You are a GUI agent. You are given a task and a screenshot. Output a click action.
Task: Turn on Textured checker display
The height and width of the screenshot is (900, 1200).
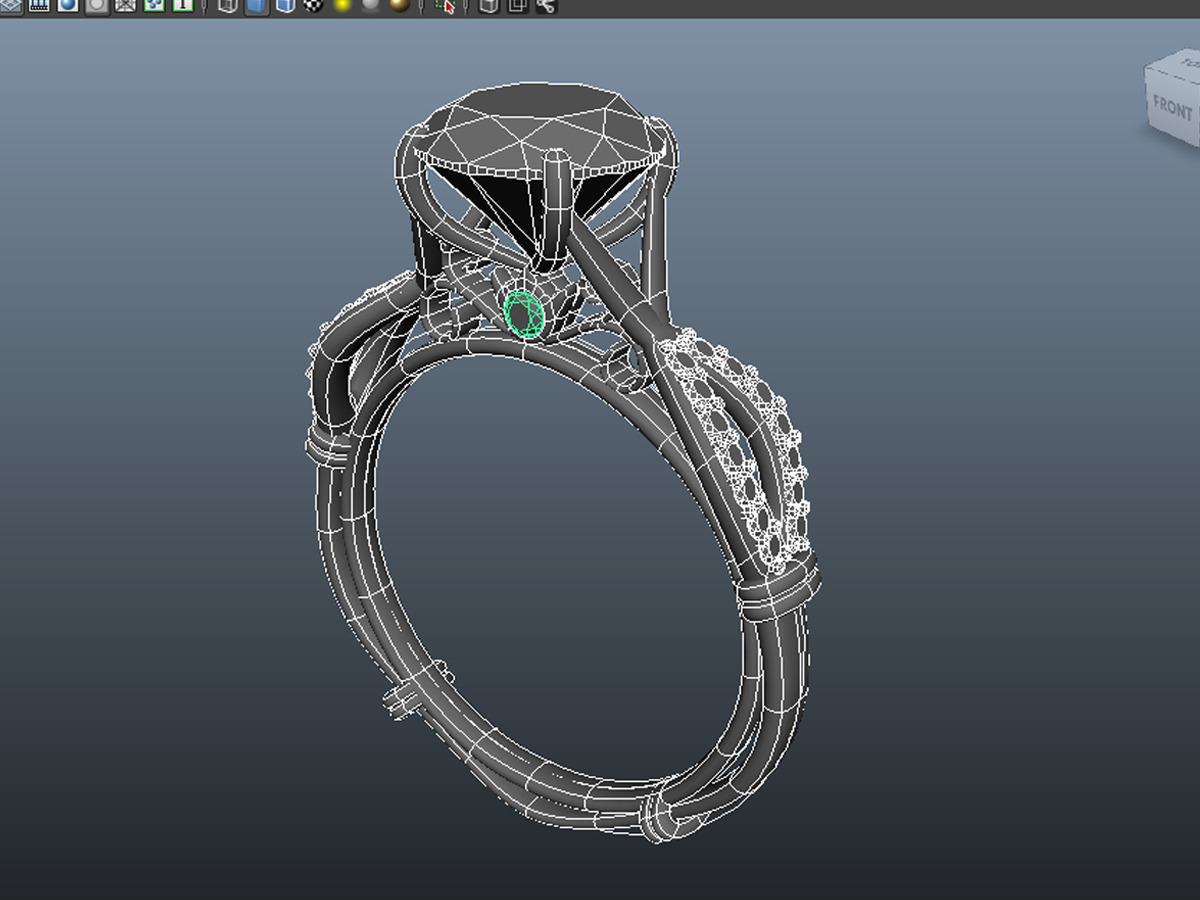click(x=314, y=5)
